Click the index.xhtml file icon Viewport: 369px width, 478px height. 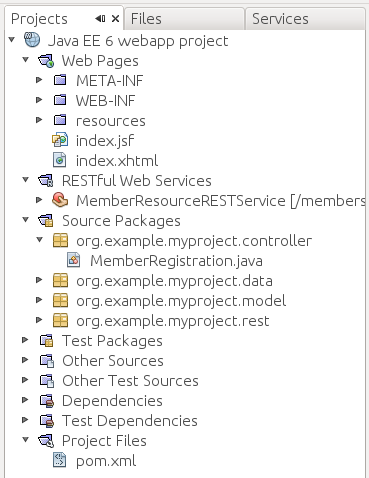(60, 160)
